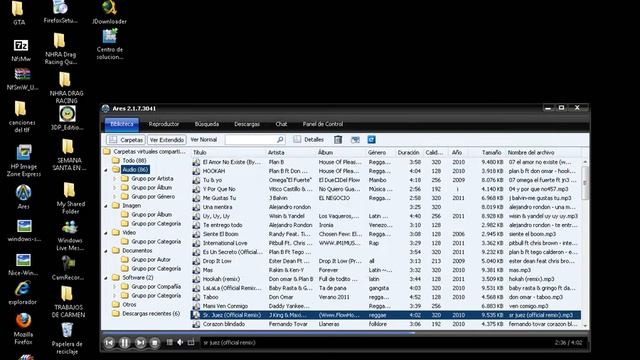Select the Otros folder in tree

[x=129, y=304]
